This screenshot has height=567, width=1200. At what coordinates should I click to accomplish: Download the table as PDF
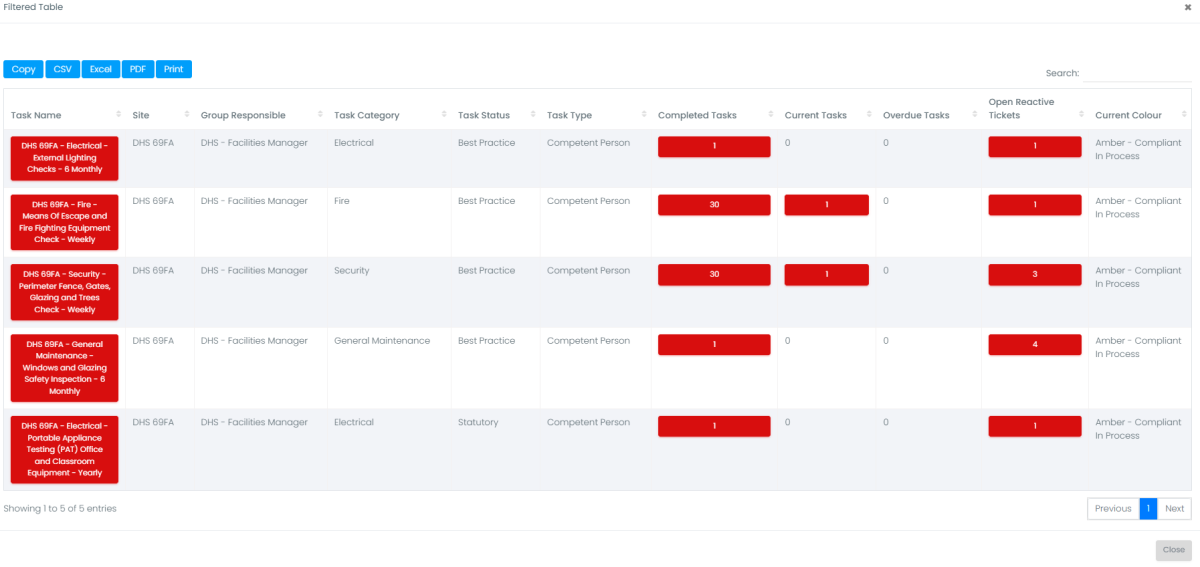click(x=138, y=69)
